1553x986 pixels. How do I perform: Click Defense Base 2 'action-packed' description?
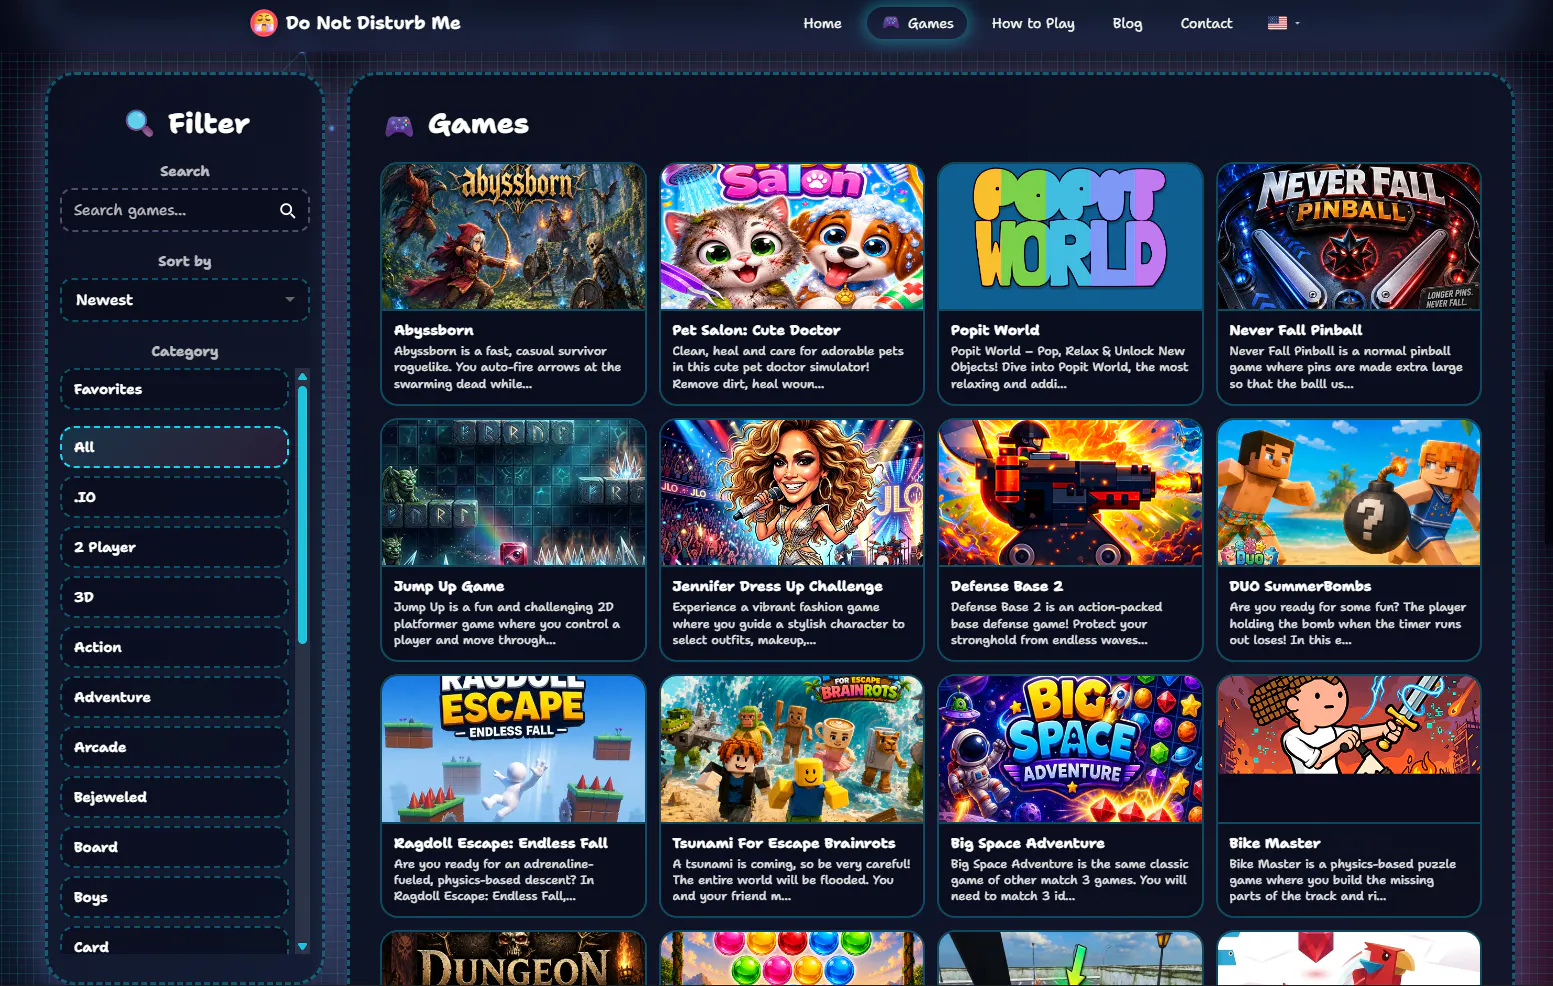pos(1056,623)
